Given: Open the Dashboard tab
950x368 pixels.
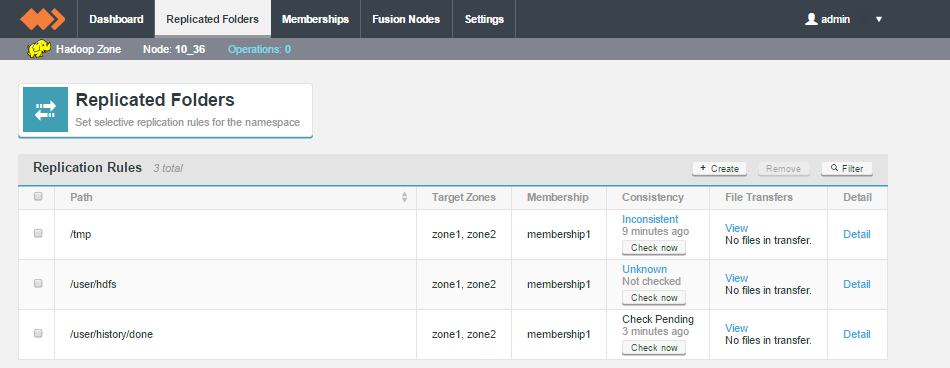Looking at the screenshot, I should [116, 19].
